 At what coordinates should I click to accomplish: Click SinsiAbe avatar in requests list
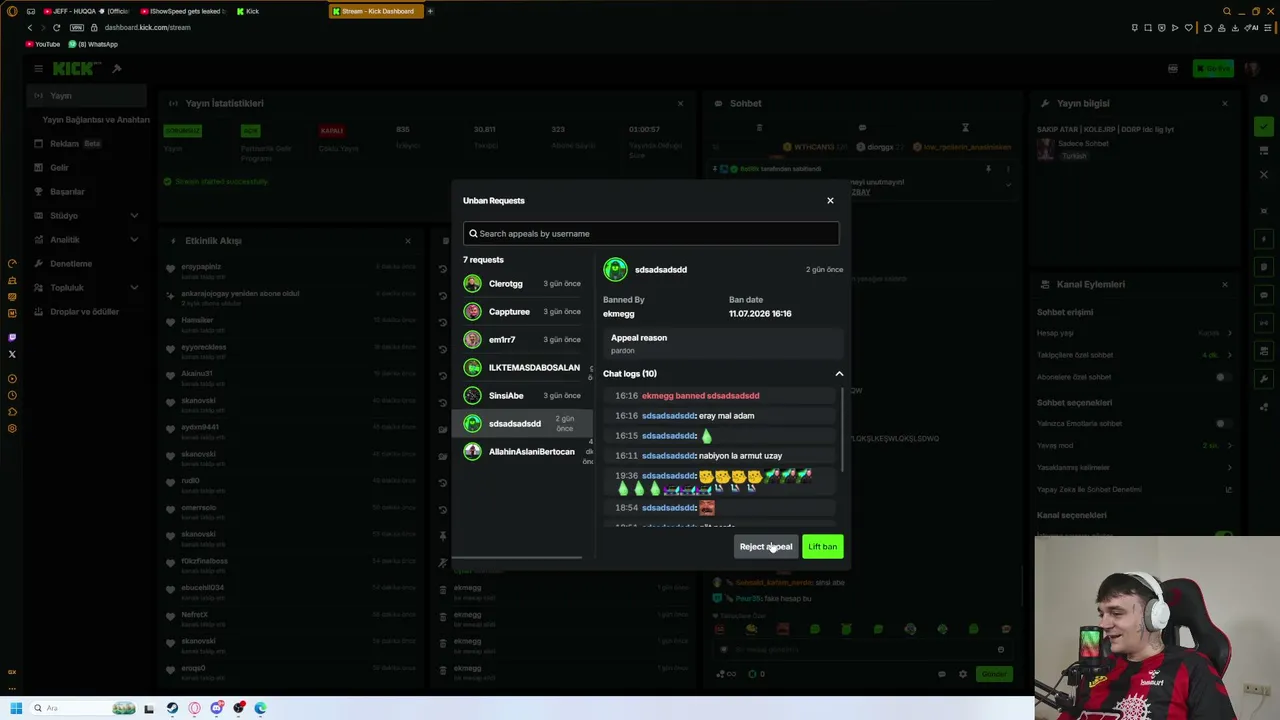[472, 395]
